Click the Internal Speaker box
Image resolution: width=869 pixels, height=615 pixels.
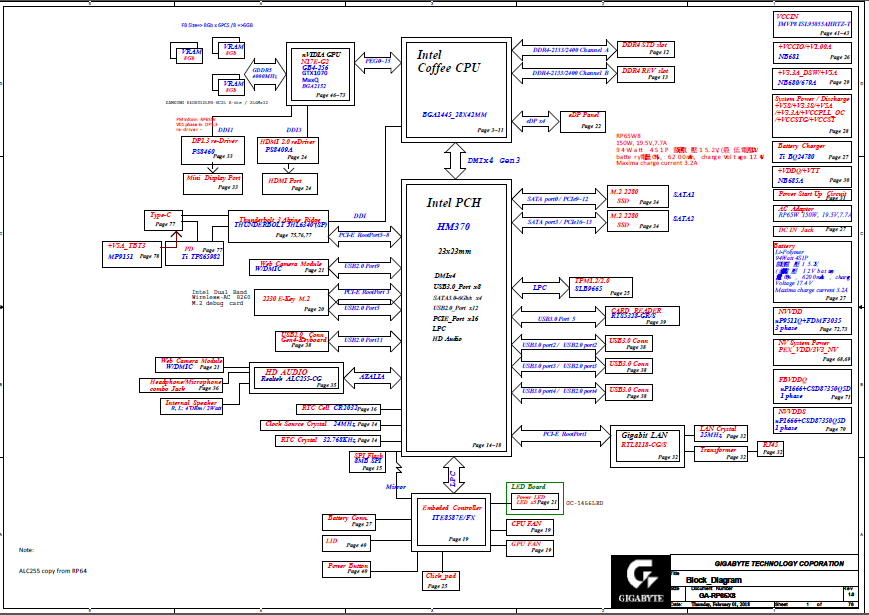click(x=191, y=406)
